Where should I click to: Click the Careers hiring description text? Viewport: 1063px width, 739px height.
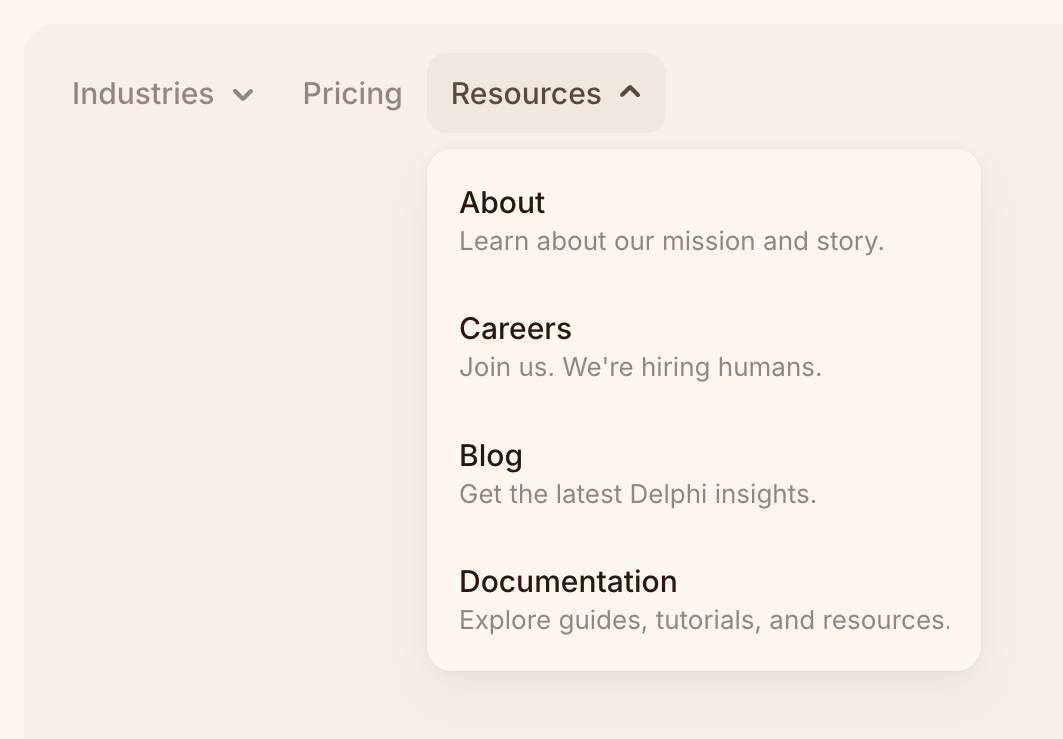pos(640,367)
